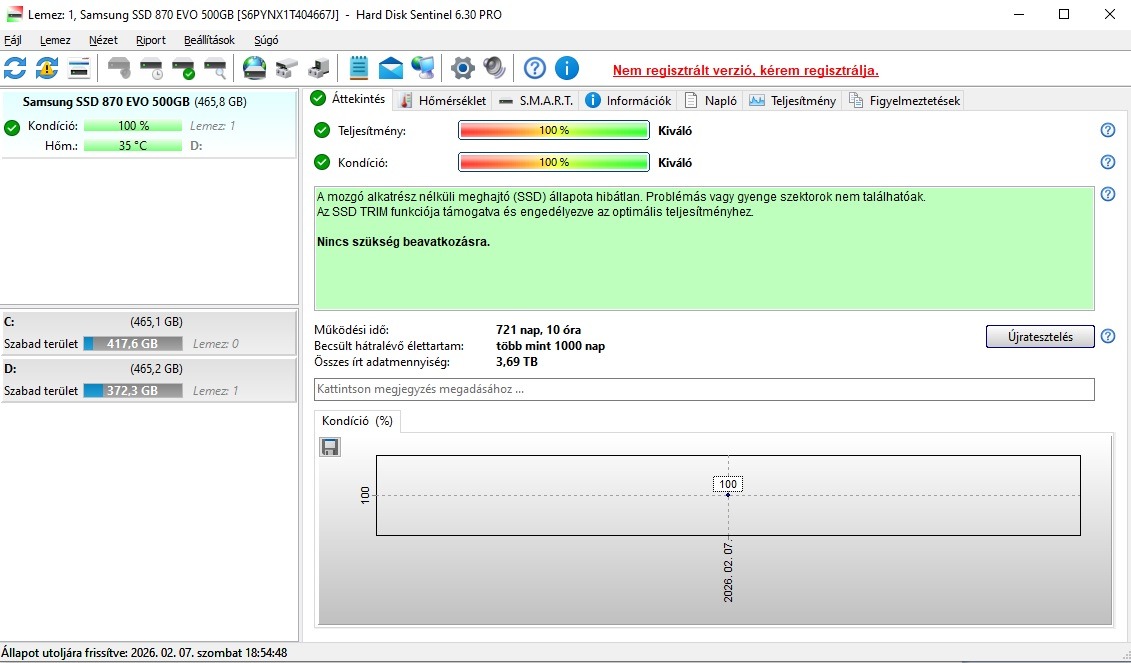Click the '721 nap, 10 óra' value

pyautogui.click(x=539, y=330)
